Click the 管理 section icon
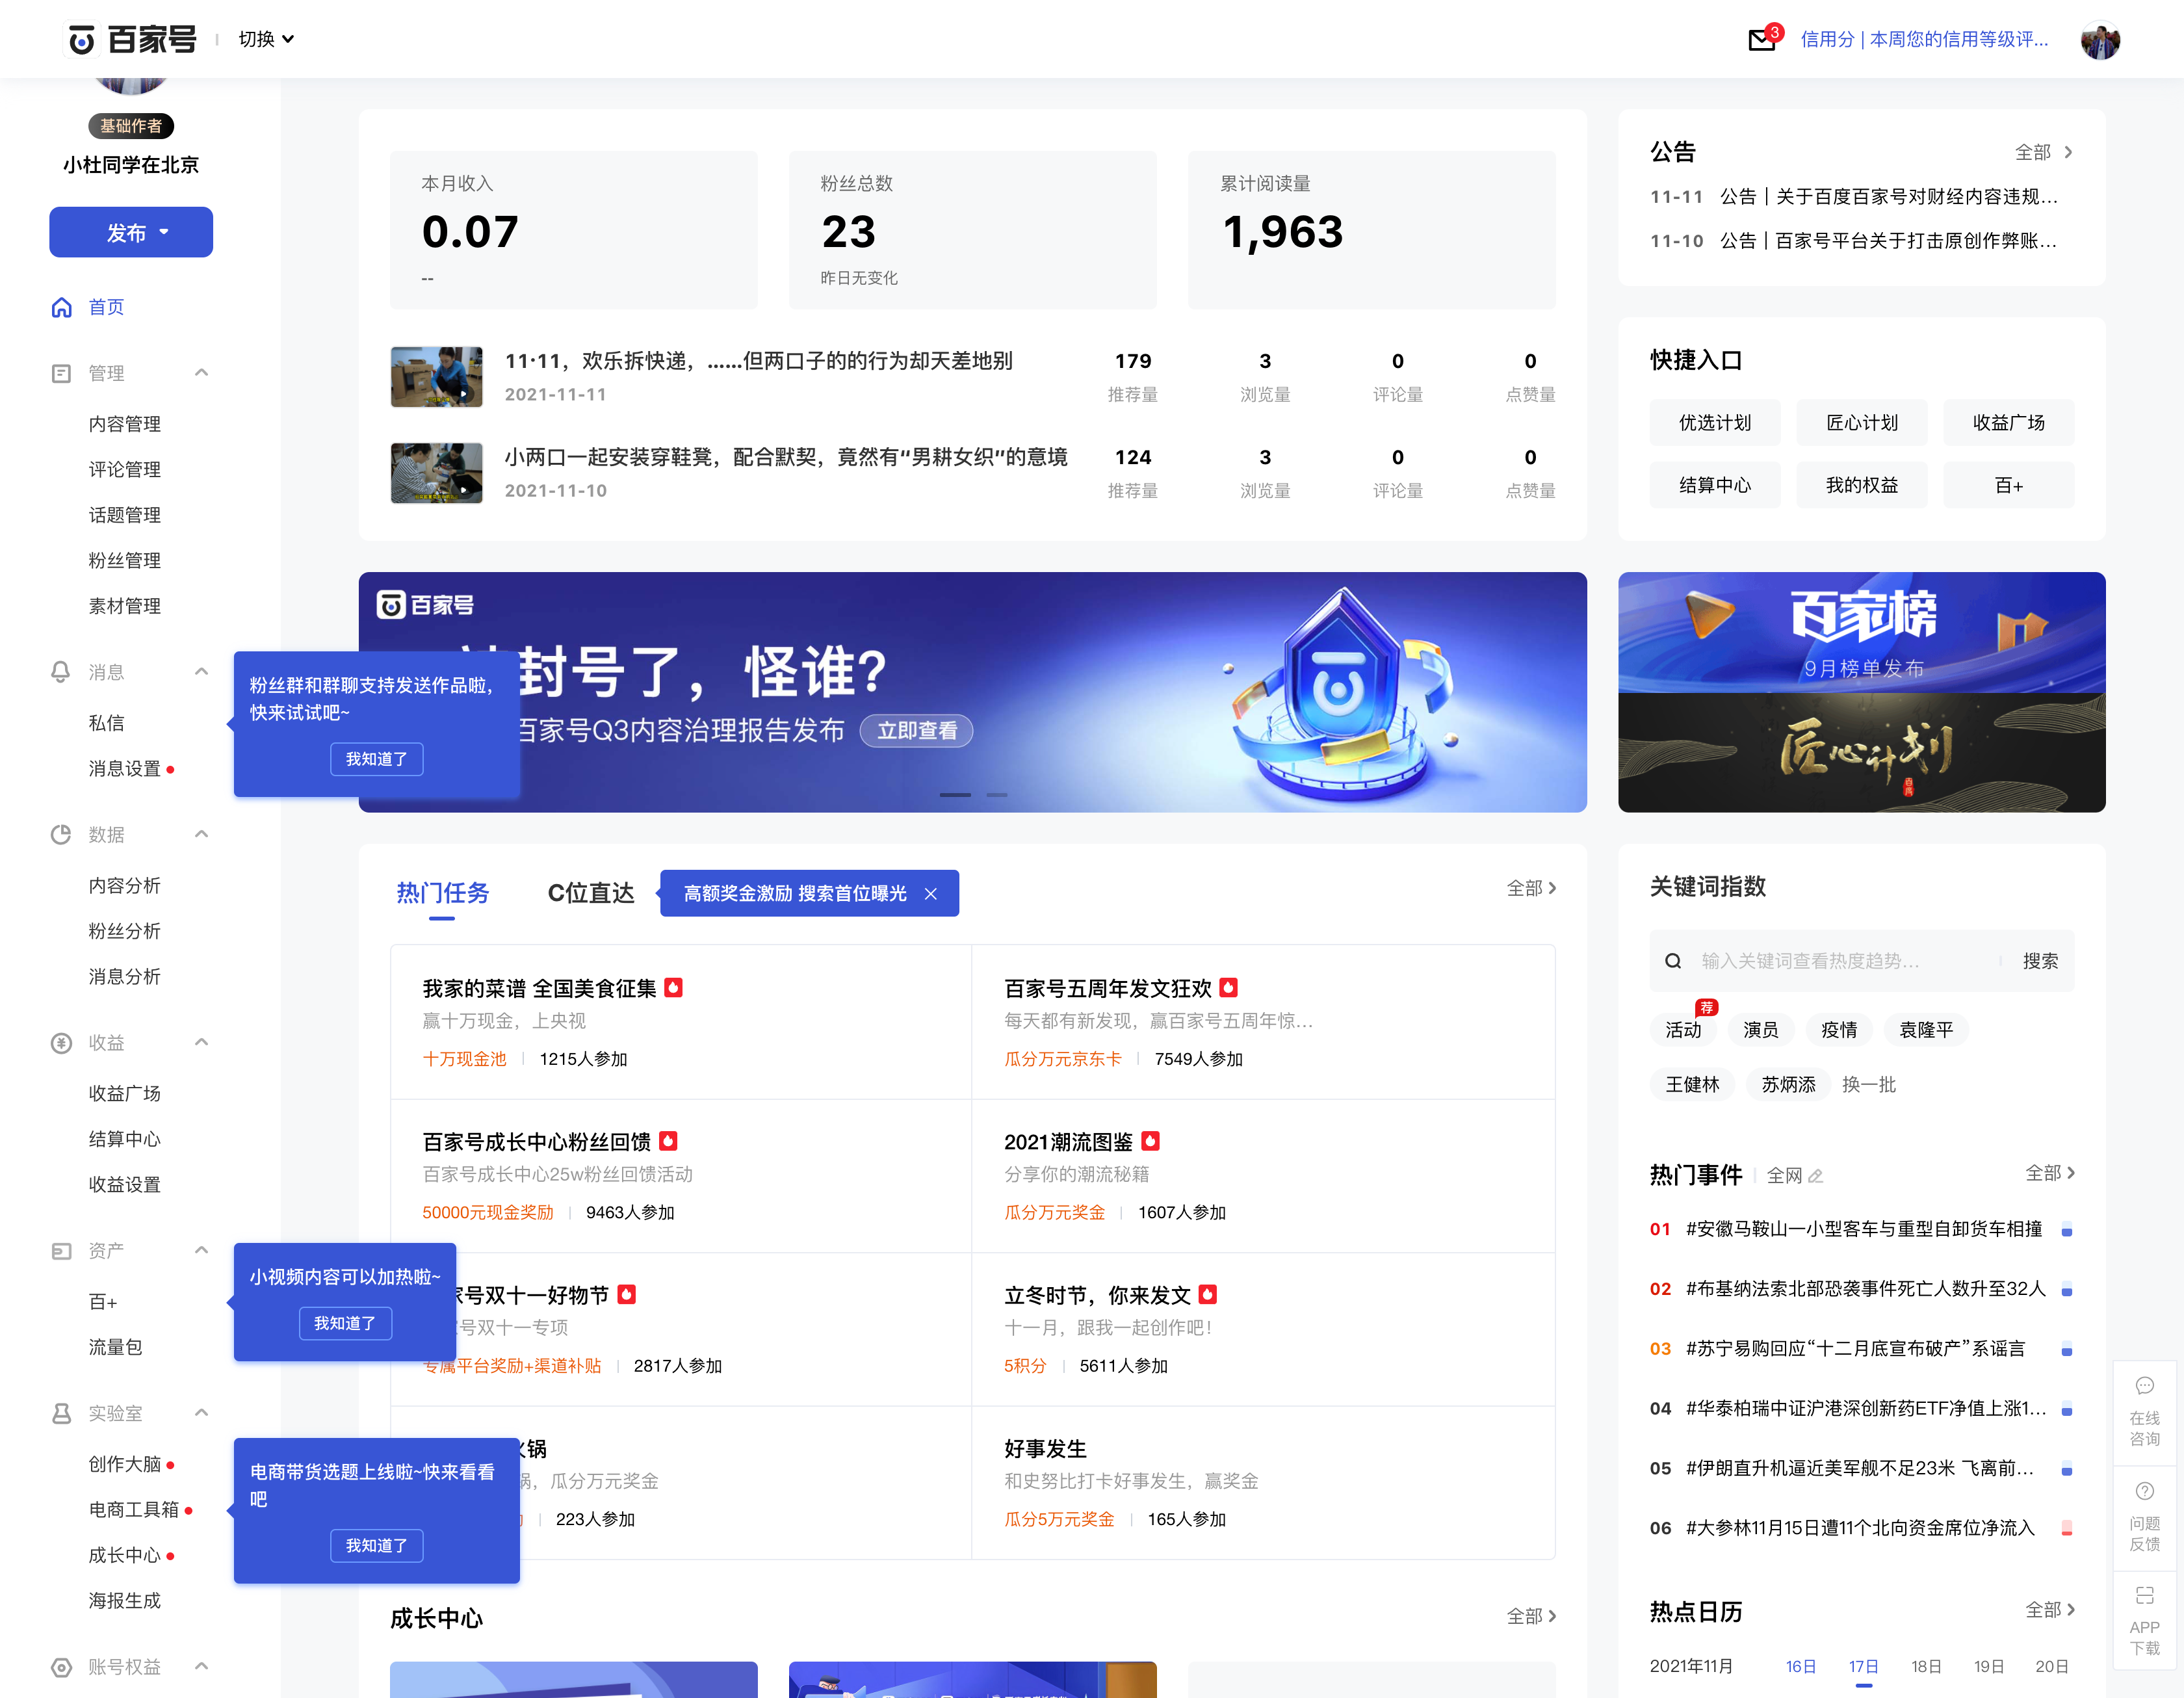Viewport: 2184px width, 1698px height. pyautogui.click(x=62, y=373)
